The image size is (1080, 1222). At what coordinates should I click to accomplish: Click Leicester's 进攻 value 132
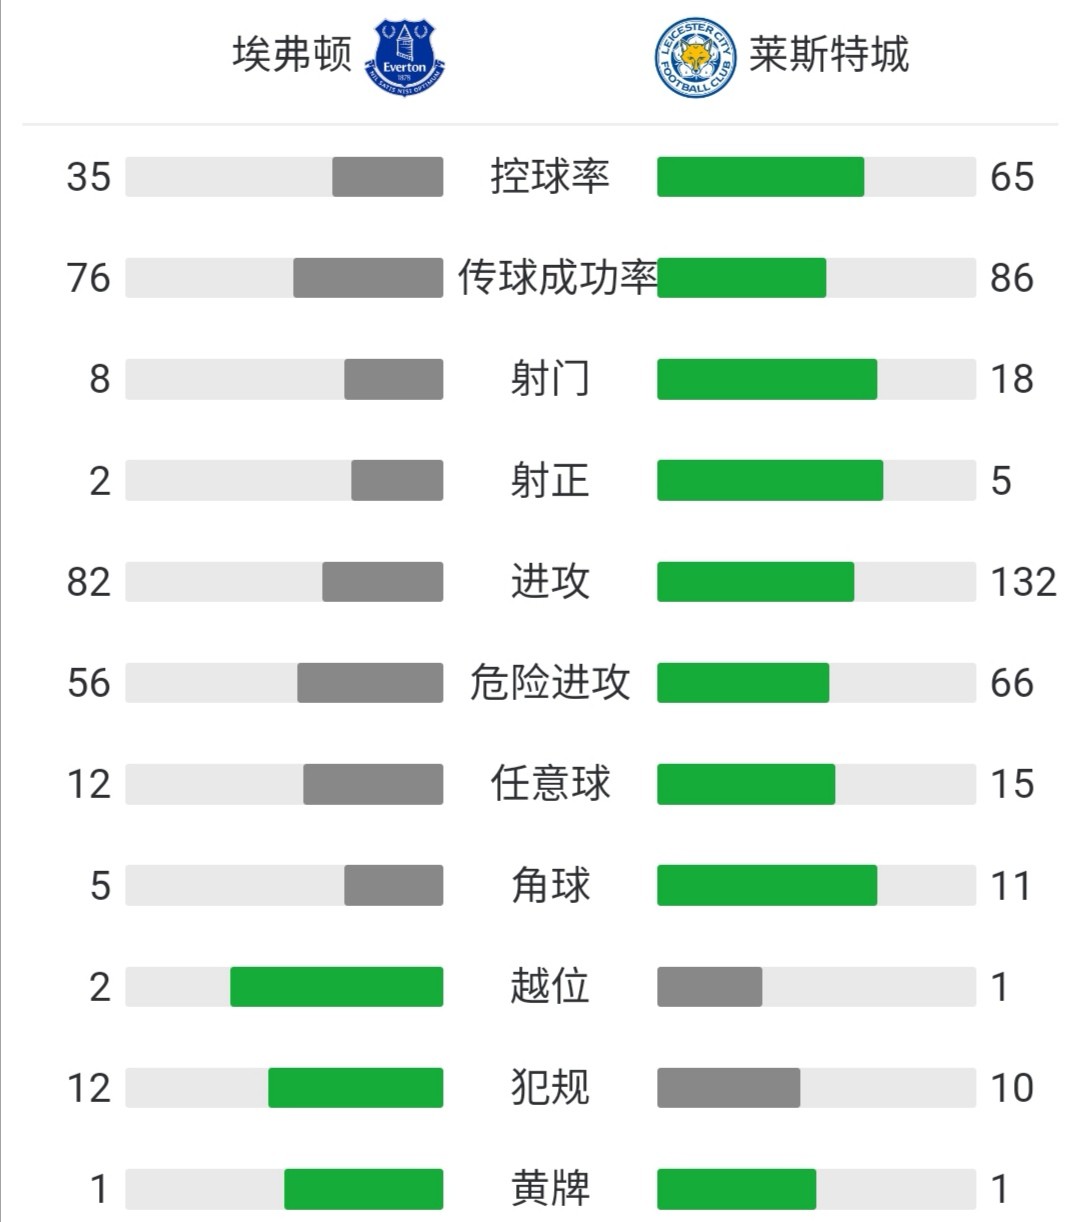click(x=1023, y=582)
